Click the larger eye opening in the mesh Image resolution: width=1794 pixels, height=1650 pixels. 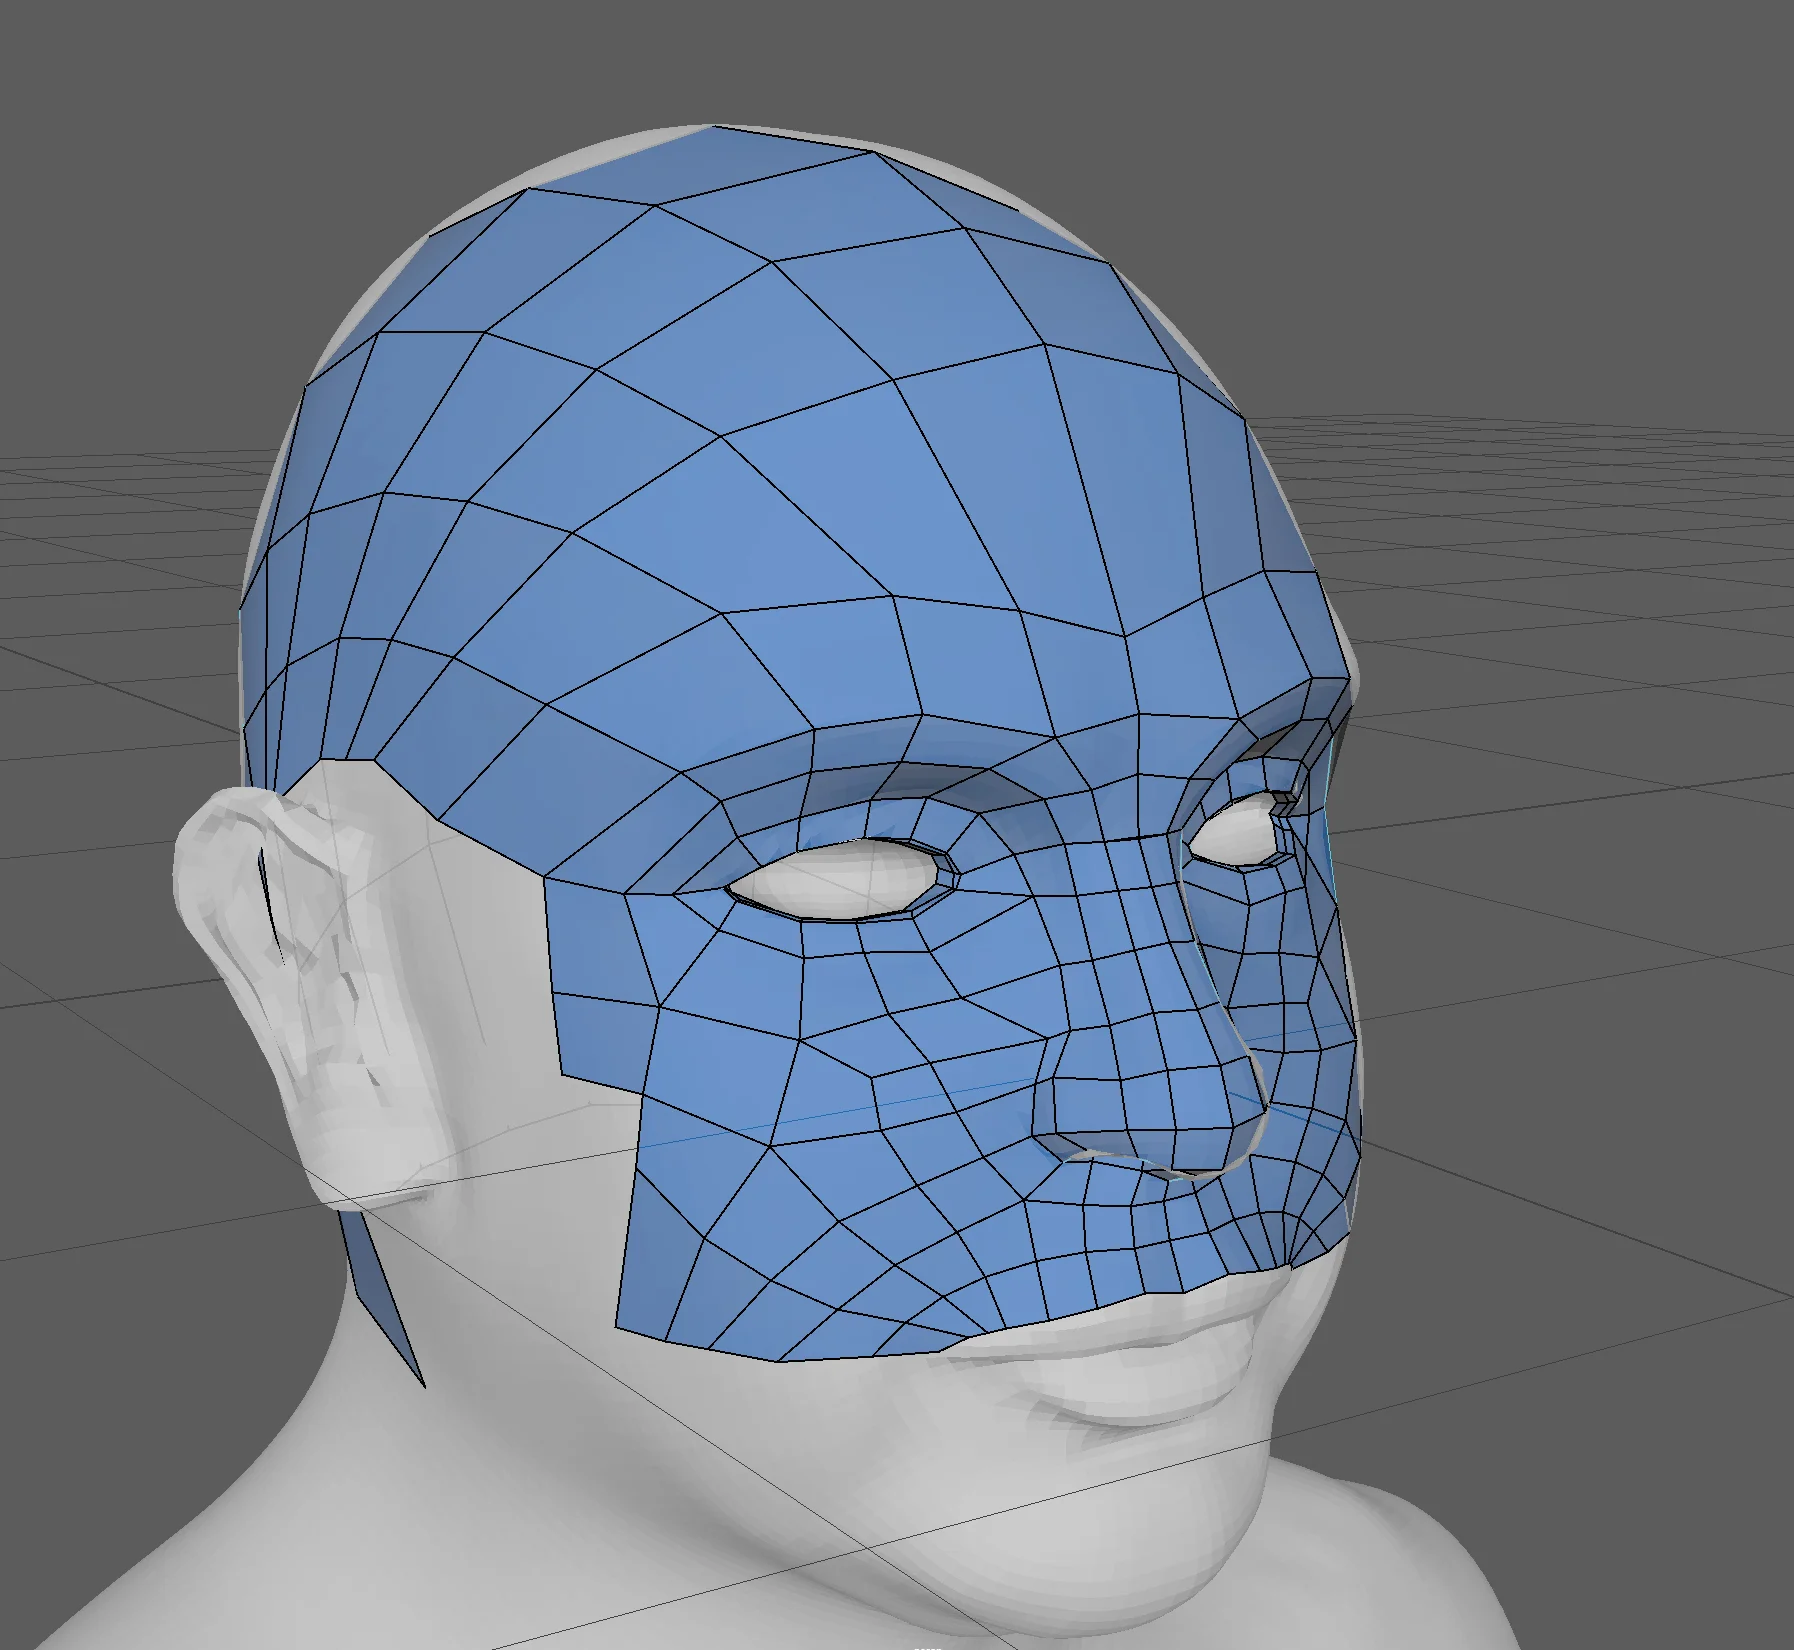coord(840,879)
